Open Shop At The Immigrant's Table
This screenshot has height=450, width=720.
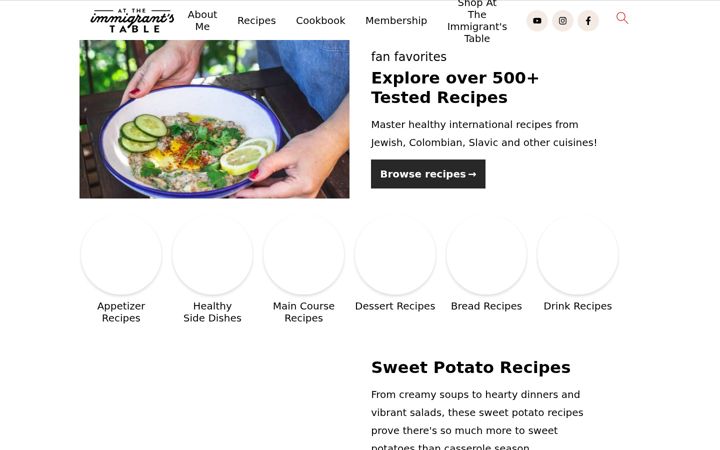point(477,21)
